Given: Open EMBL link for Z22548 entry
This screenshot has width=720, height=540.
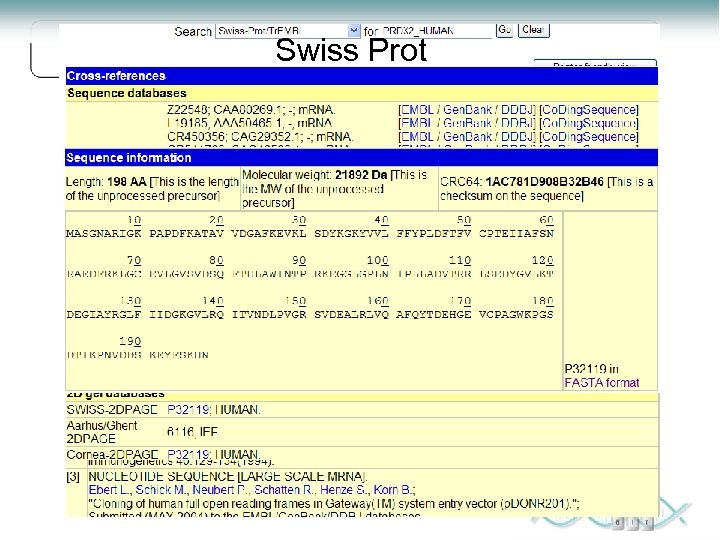Looking at the screenshot, I should pos(418,110).
